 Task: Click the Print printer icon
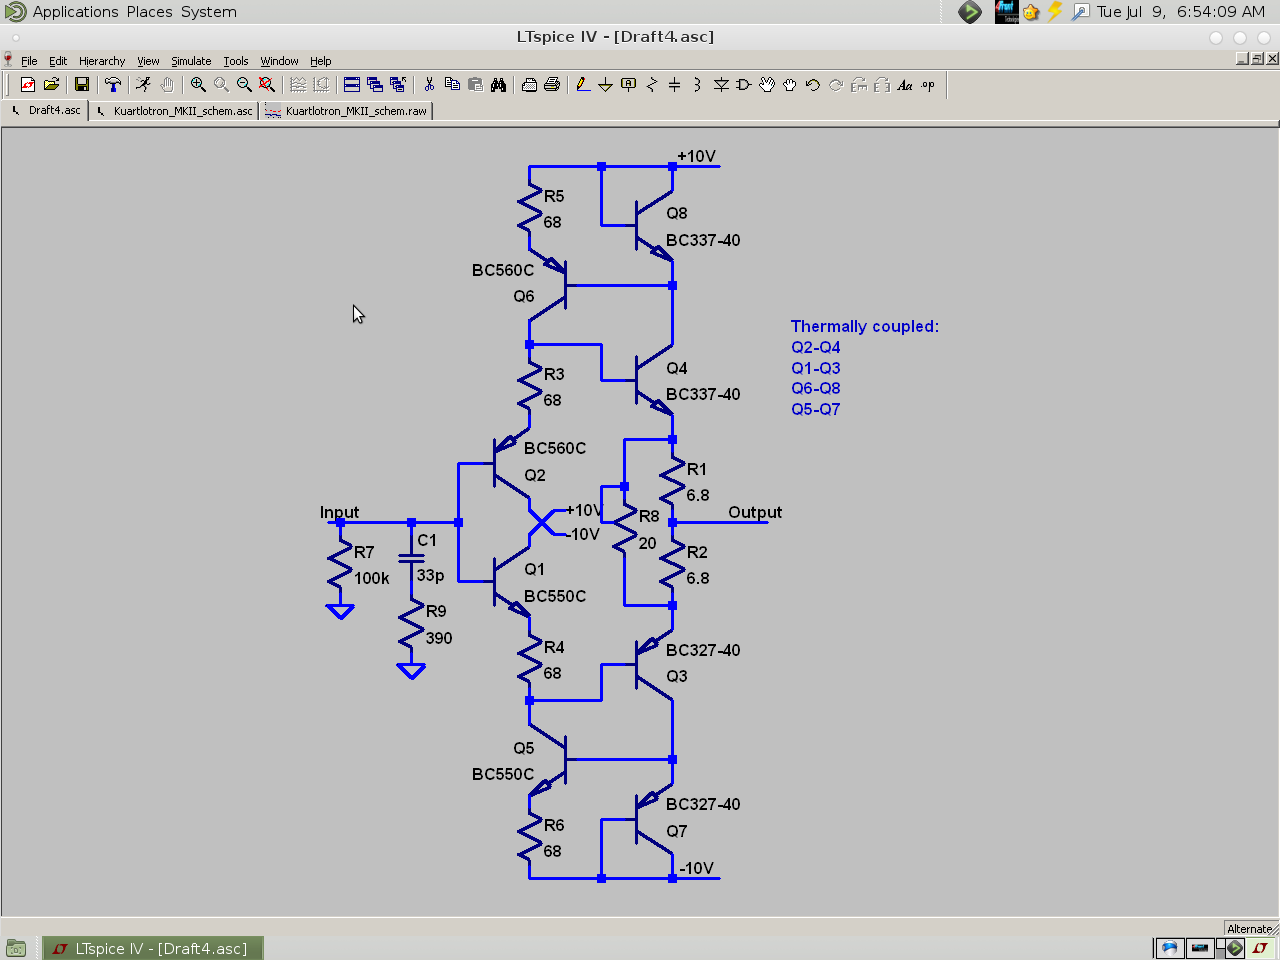coord(552,85)
